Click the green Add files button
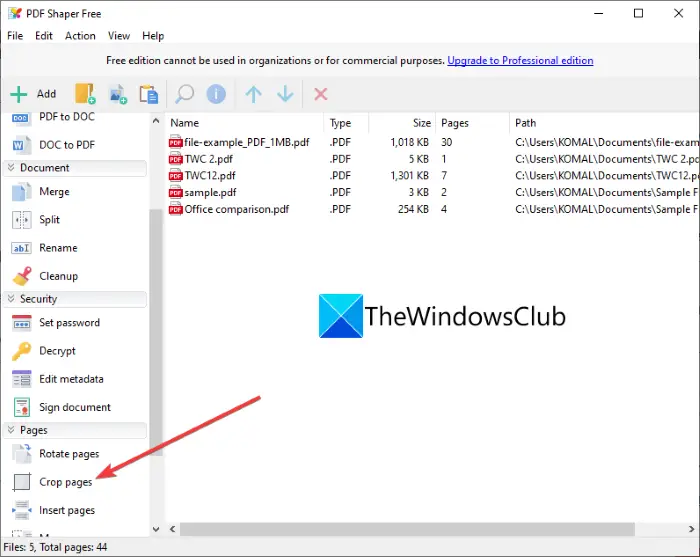The image size is (700, 557). click(x=33, y=94)
